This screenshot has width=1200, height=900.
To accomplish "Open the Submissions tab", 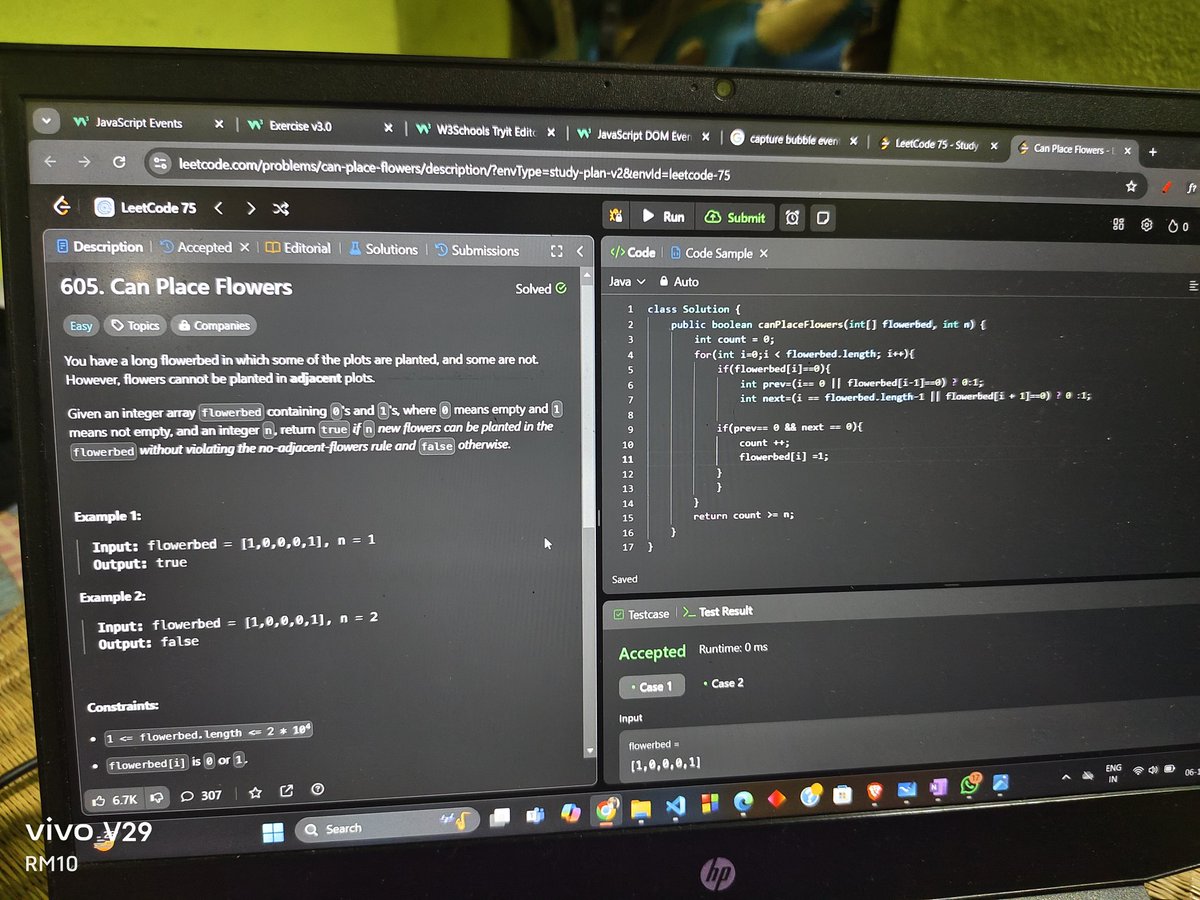I will [x=477, y=250].
